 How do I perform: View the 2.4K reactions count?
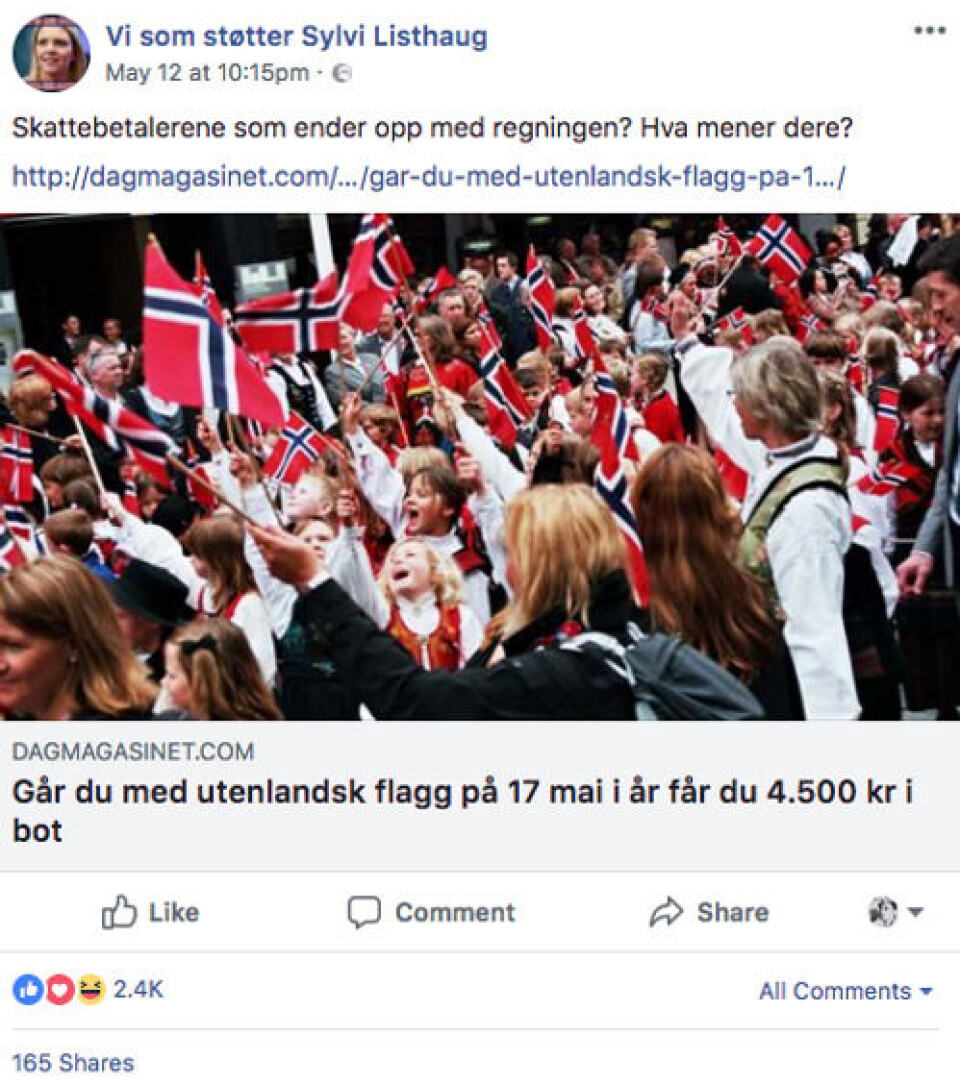pyautogui.click(x=138, y=989)
